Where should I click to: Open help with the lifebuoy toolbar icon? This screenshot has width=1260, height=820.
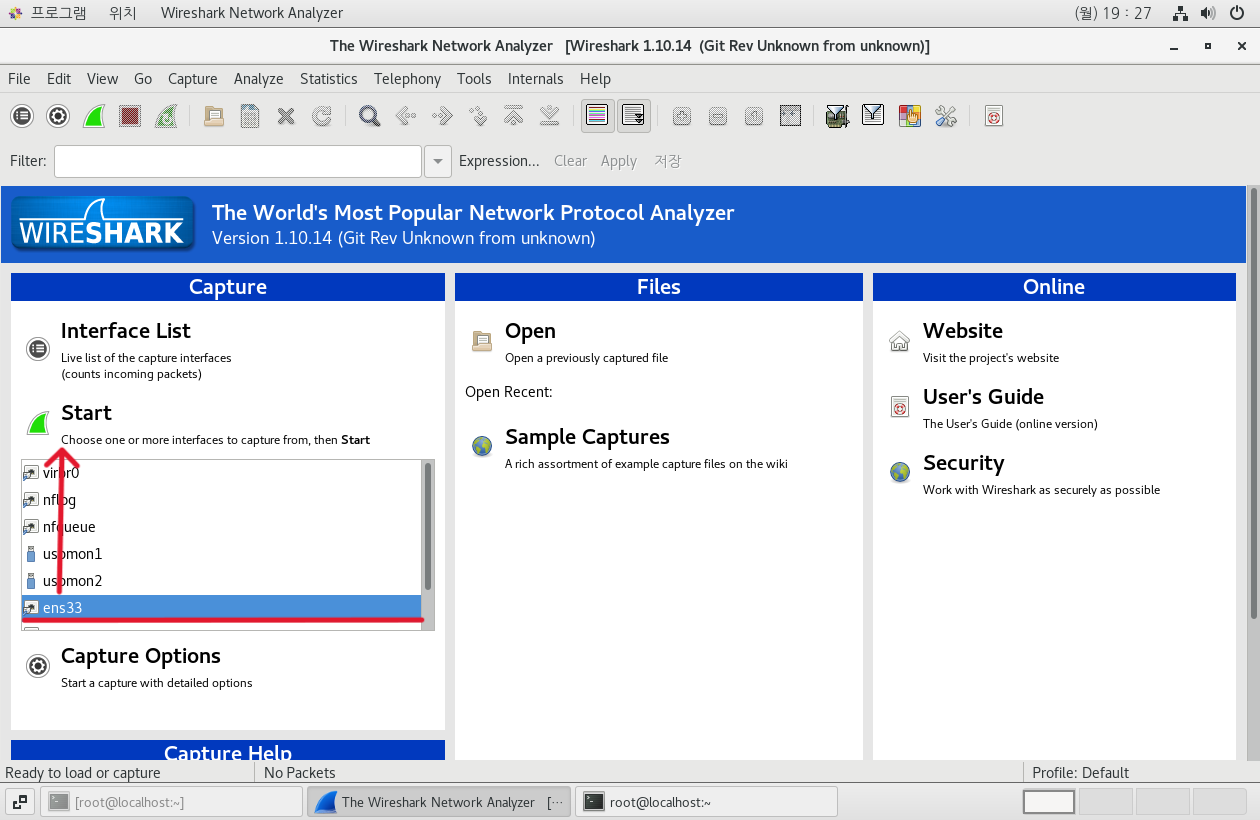click(994, 116)
